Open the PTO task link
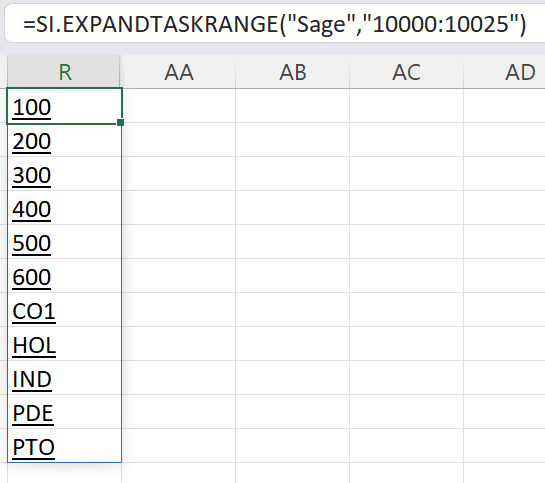The image size is (545, 483). [33, 447]
